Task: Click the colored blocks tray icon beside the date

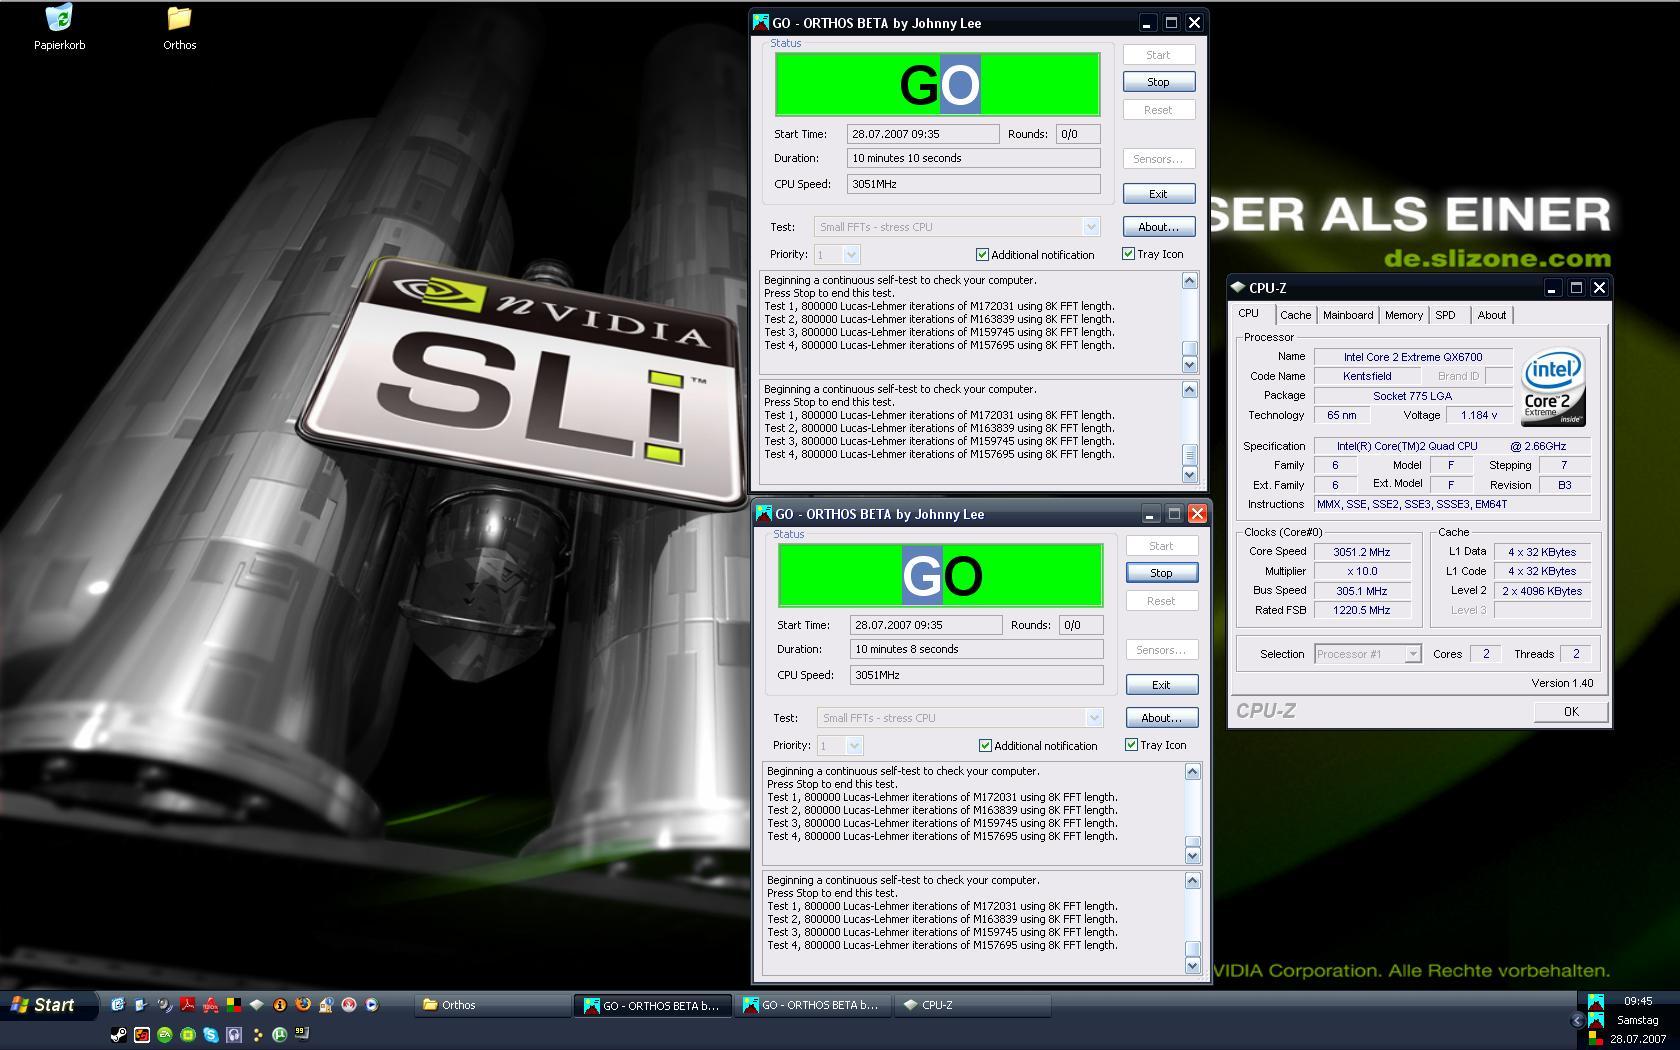Action: (1596, 1039)
